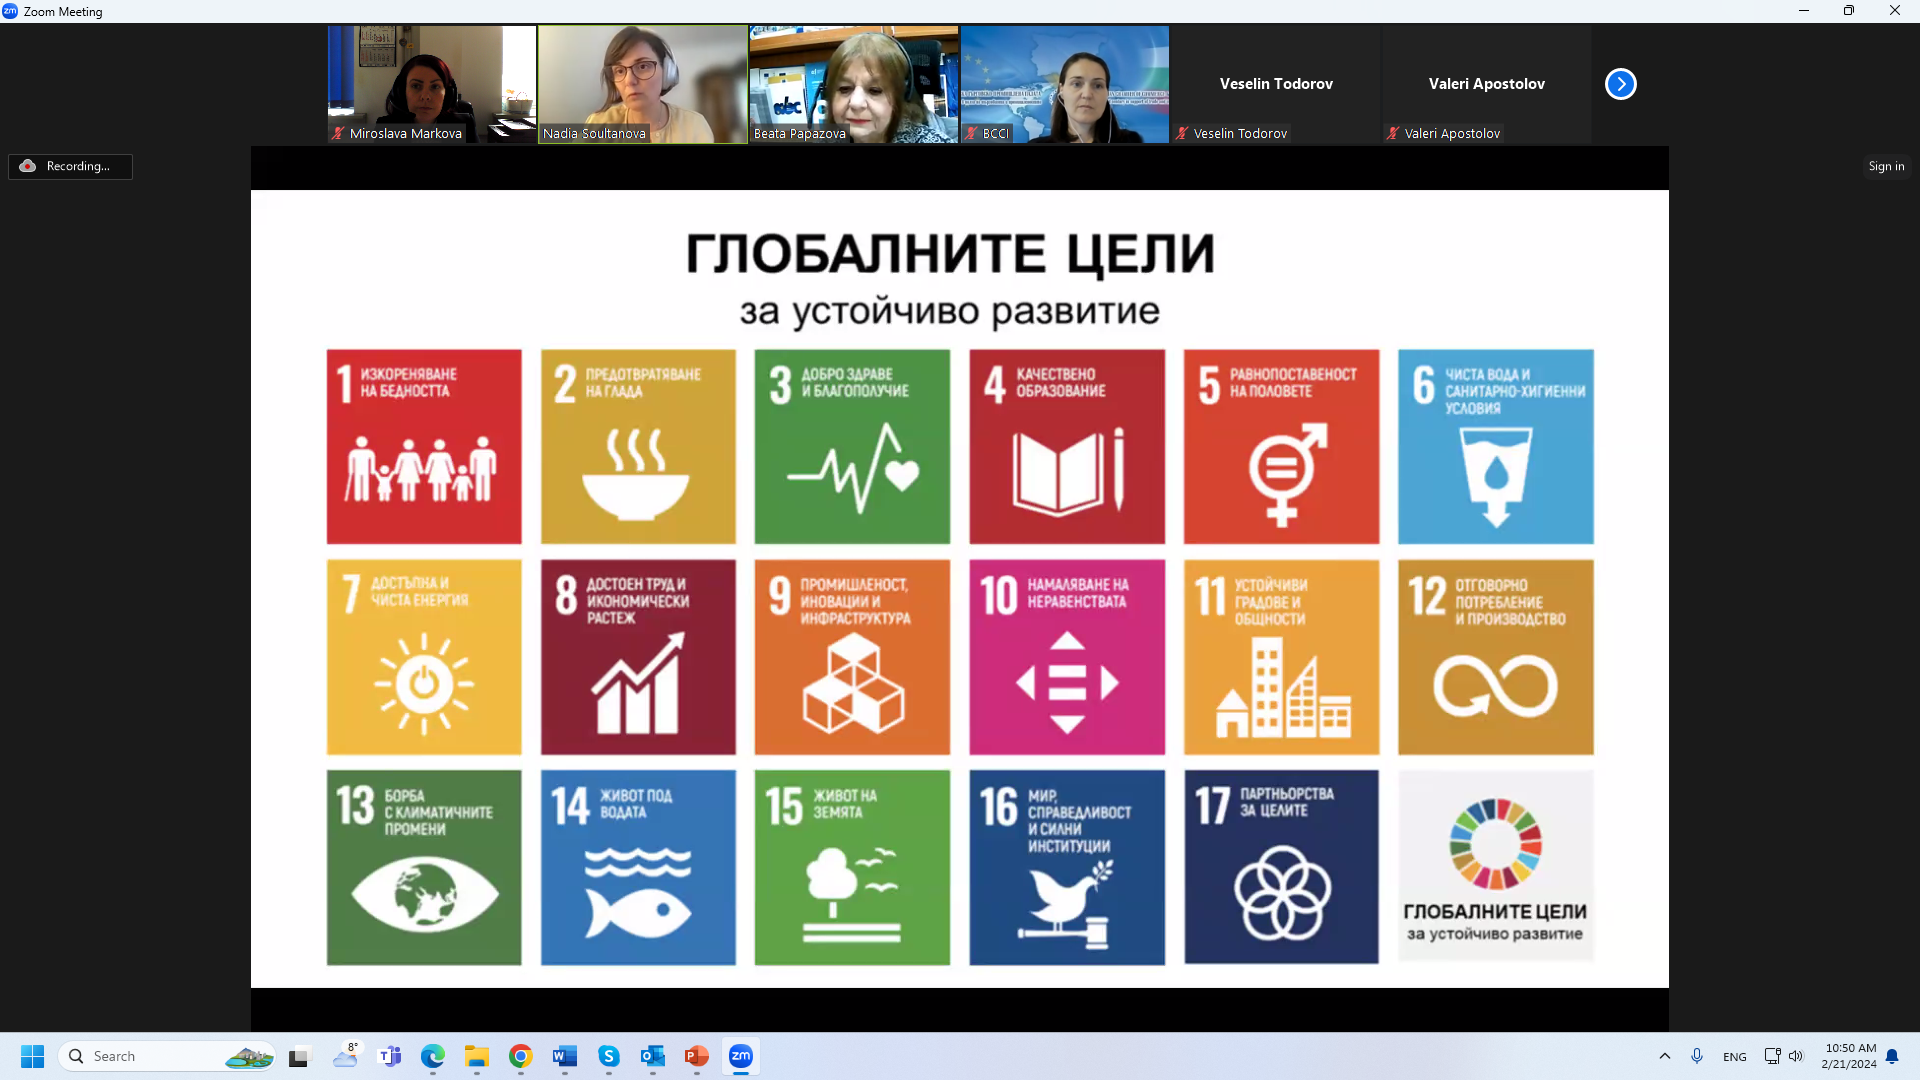
Task: Click the goal 16 dove and gavel tile
Action: coord(1067,867)
